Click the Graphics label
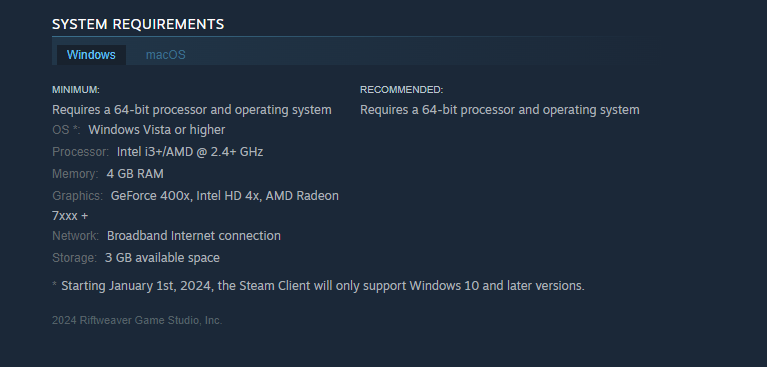 click(77, 196)
